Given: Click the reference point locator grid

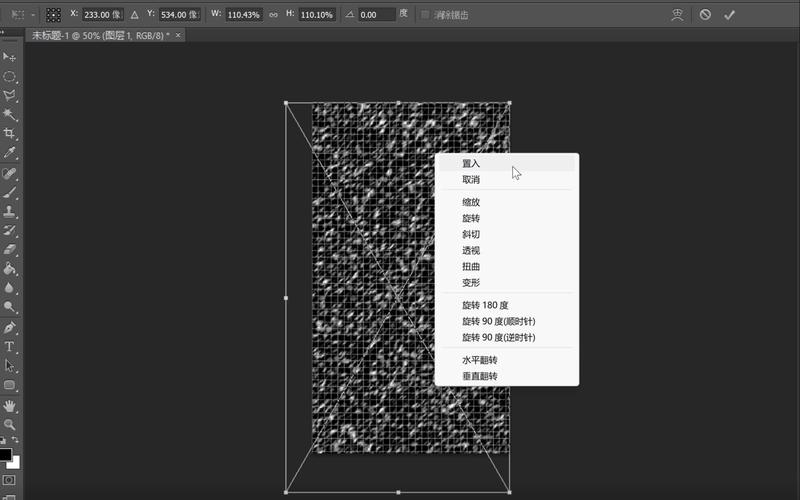Looking at the screenshot, I should pos(54,15).
